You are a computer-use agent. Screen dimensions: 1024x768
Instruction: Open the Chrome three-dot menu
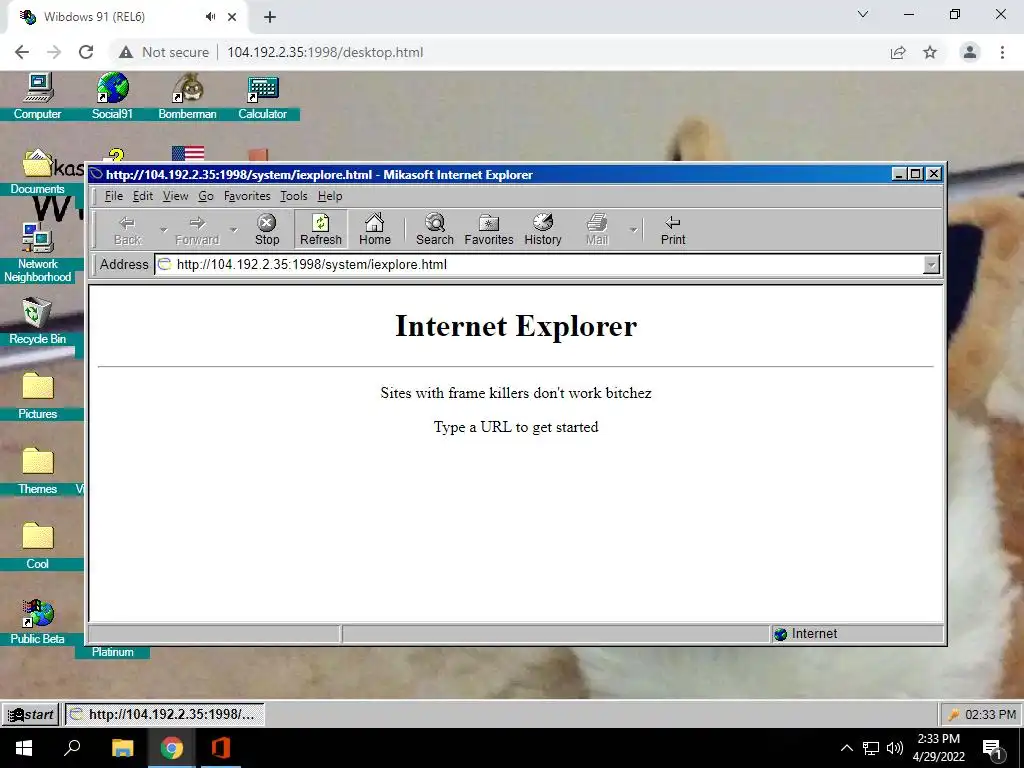click(x=1002, y=52)
